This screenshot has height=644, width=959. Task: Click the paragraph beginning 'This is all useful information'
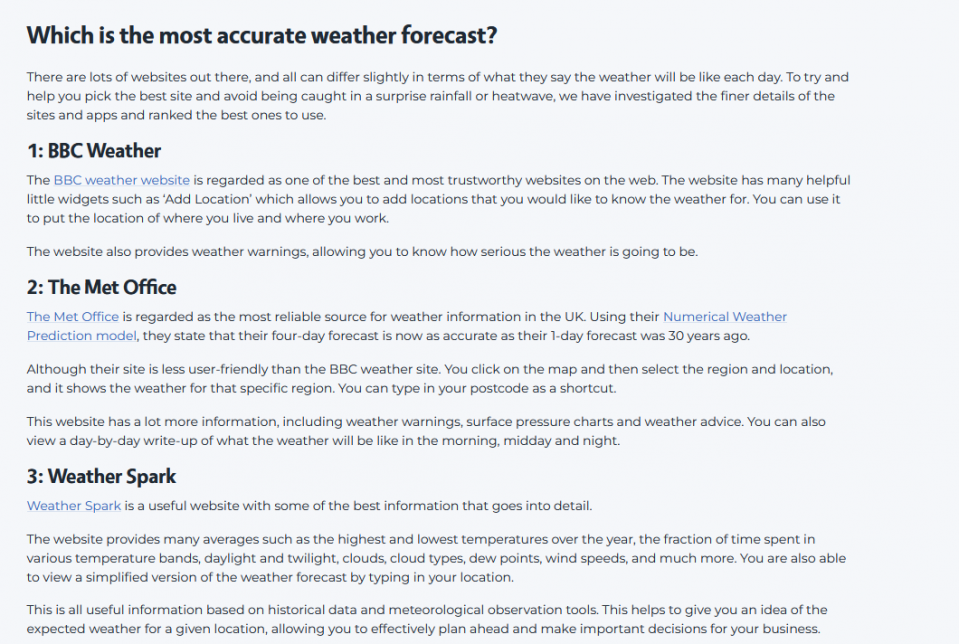[427, 619]
